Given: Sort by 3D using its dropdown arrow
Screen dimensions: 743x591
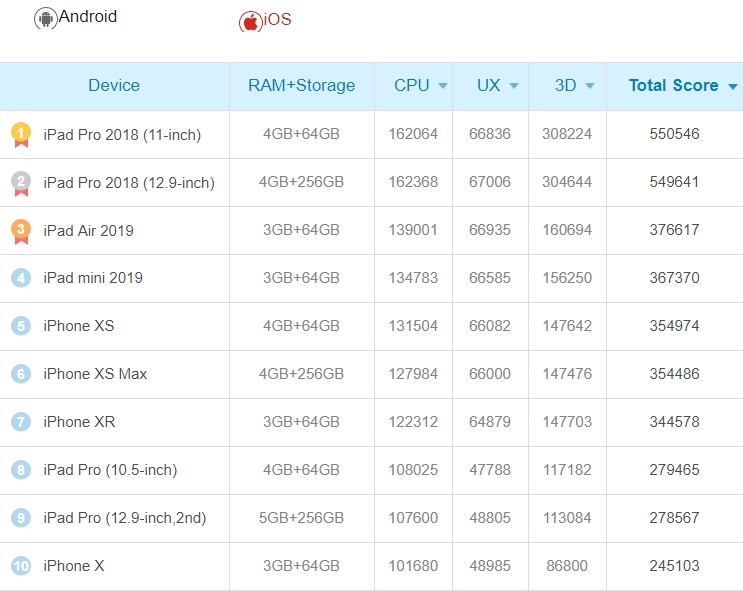Looking at the screenshot, I should [x=590, y=86].
